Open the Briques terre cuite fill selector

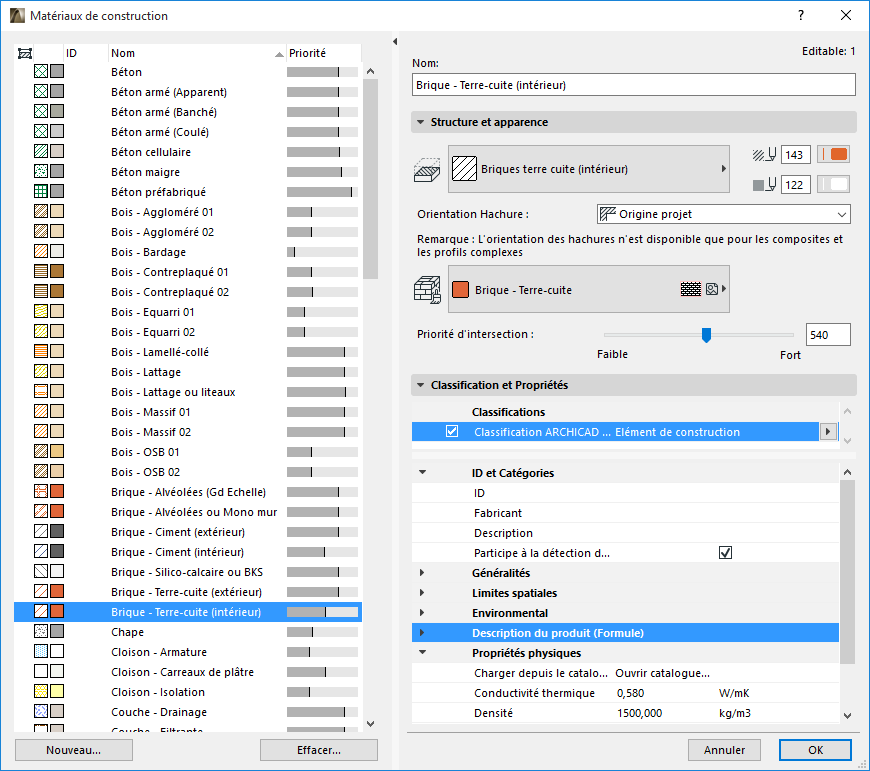pyautogui.click(x=589, y=169)
